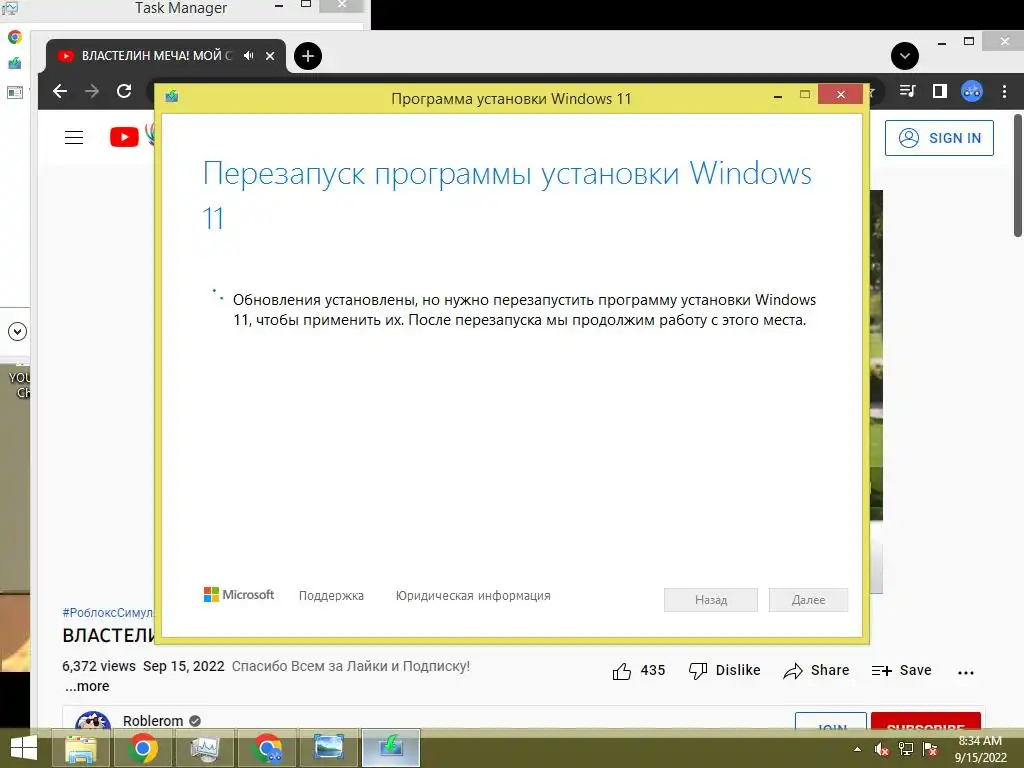Go to YouTube home logo
The image size is (1024, 768).
124,137
